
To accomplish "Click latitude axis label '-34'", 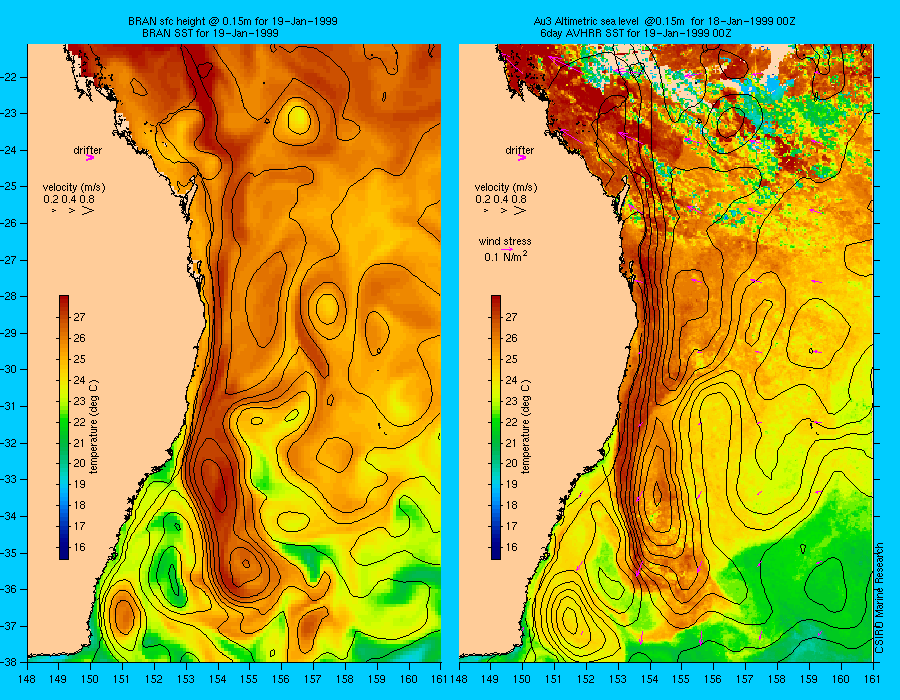I will pyautogui.click(x=10, y=516).
